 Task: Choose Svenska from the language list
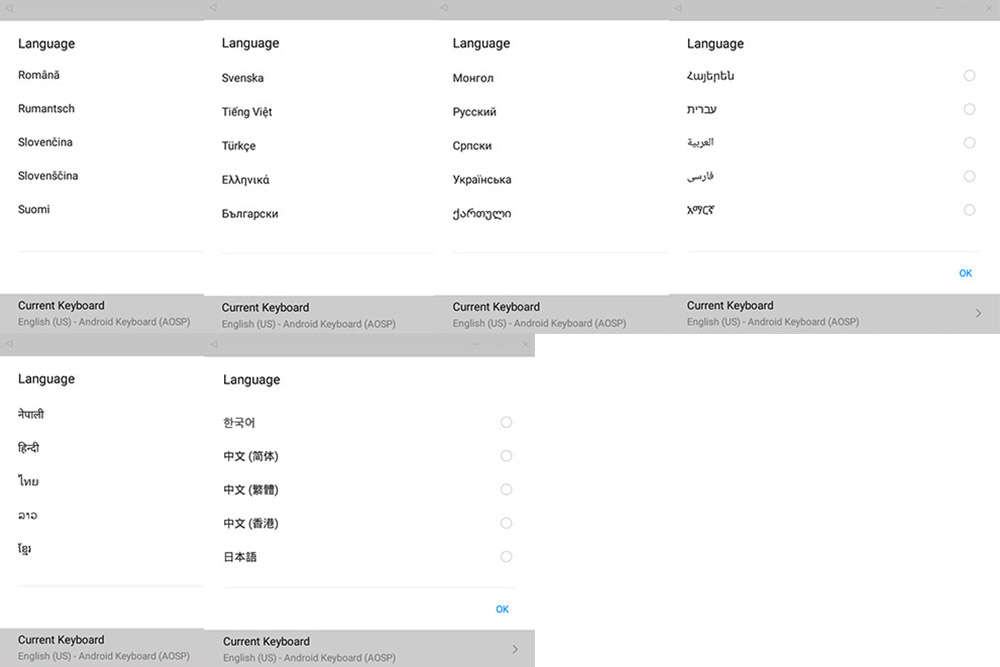tap(243, 78)
